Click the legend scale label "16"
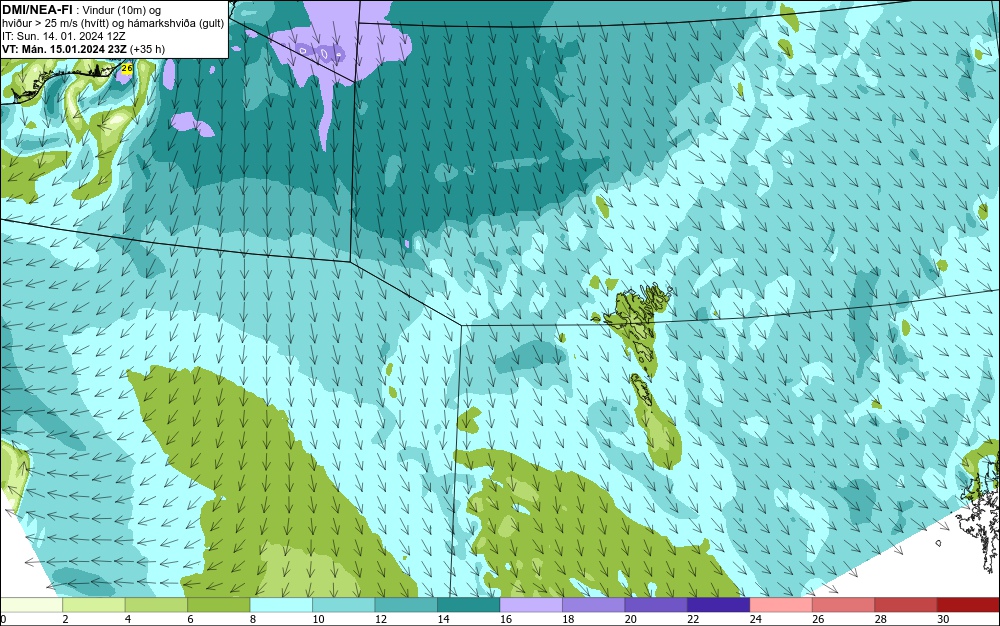The image size is (1000, 626). pos(506,619)
